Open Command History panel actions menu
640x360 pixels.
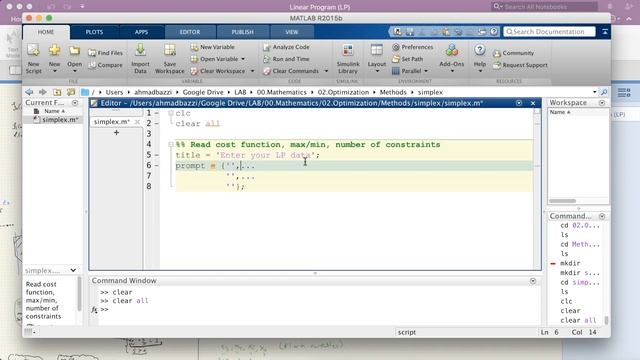click(x=602, y=216)
